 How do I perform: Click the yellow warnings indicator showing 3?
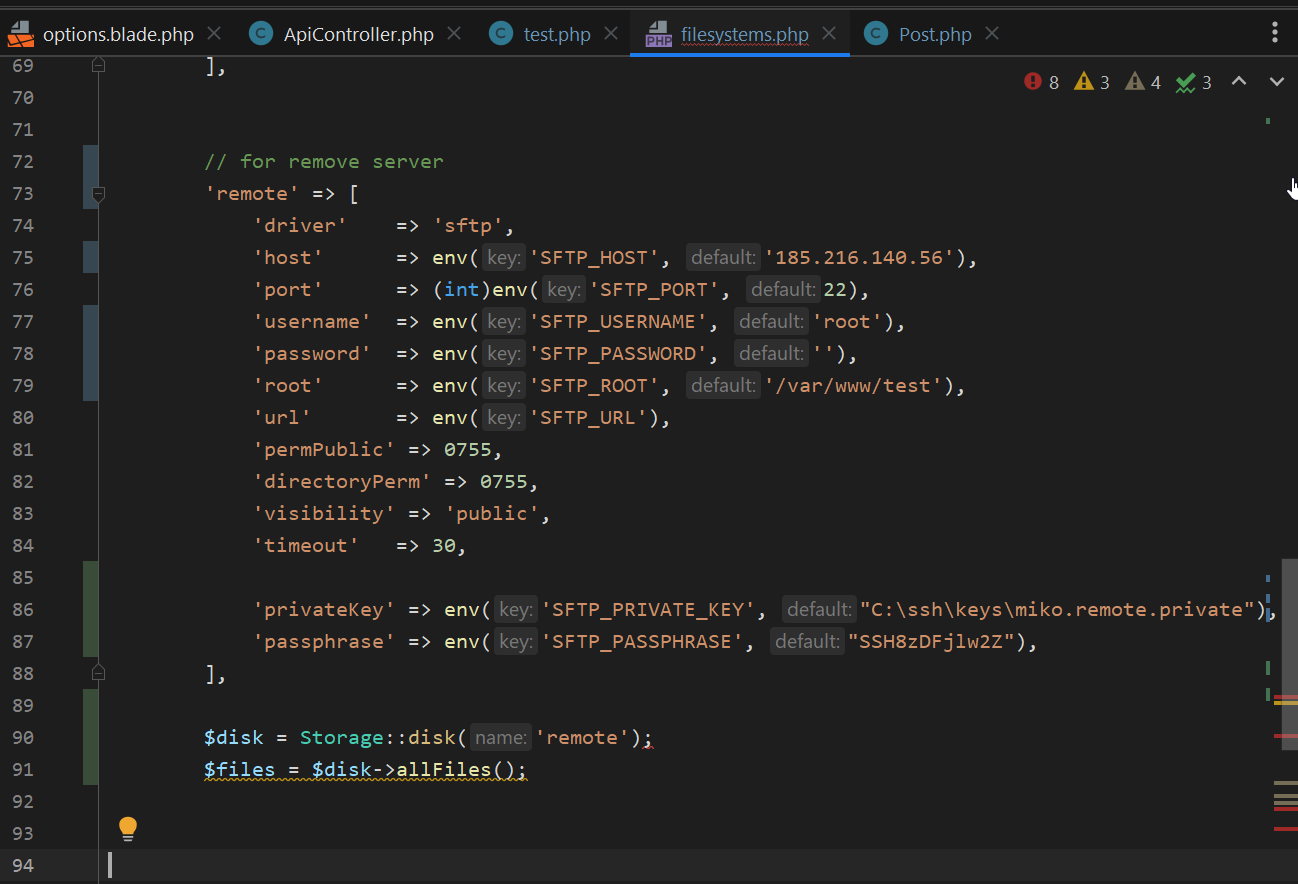click(x=1092, y=82)
